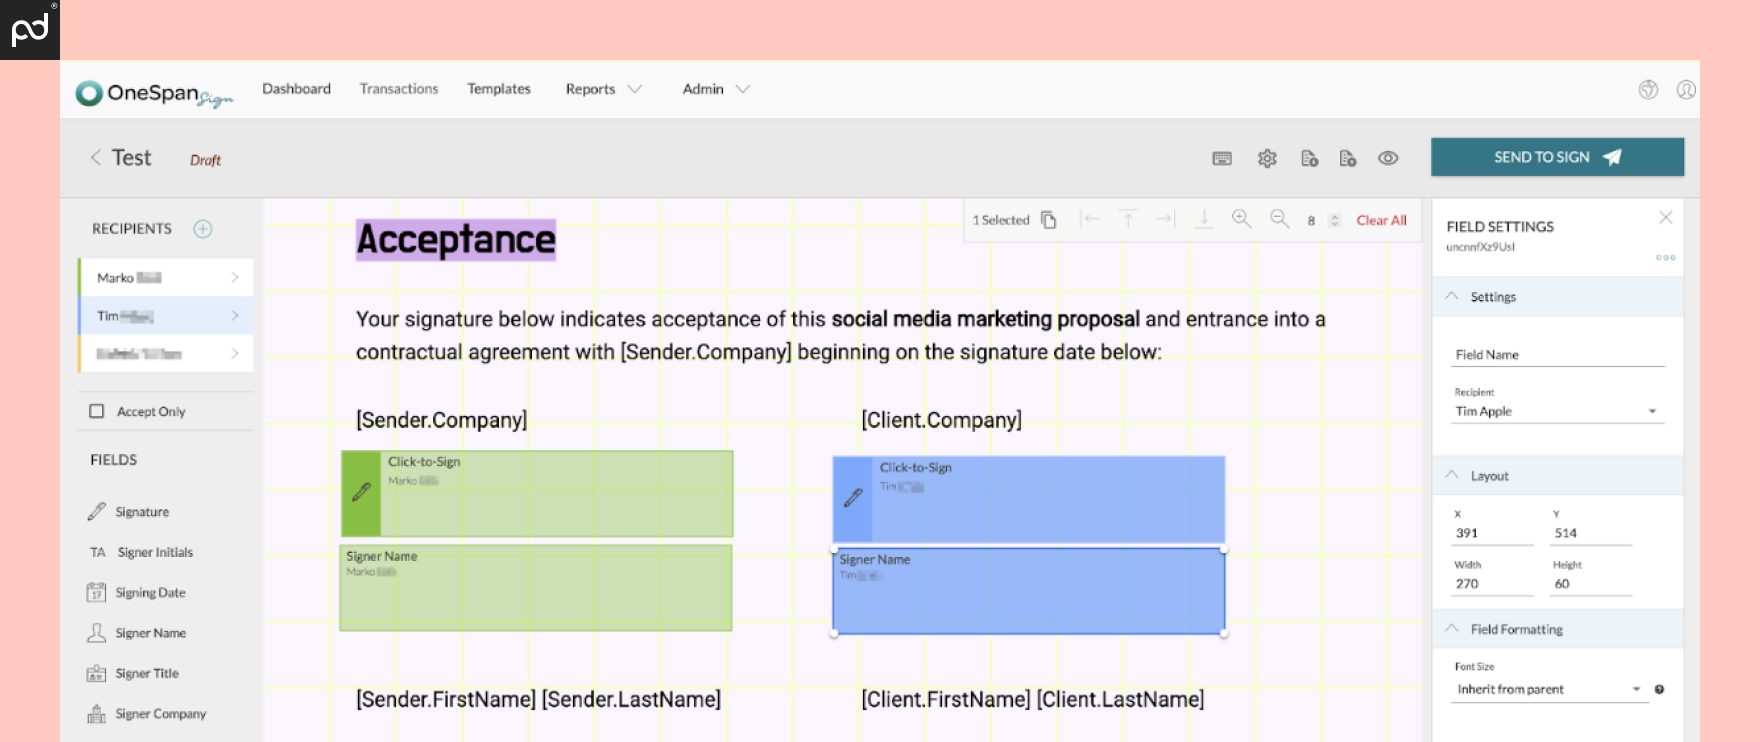The width and height of the screenshot is (1760, 742).
Task: Select Tim's blue Click-to-Sign field
Action: point(1029,499)
